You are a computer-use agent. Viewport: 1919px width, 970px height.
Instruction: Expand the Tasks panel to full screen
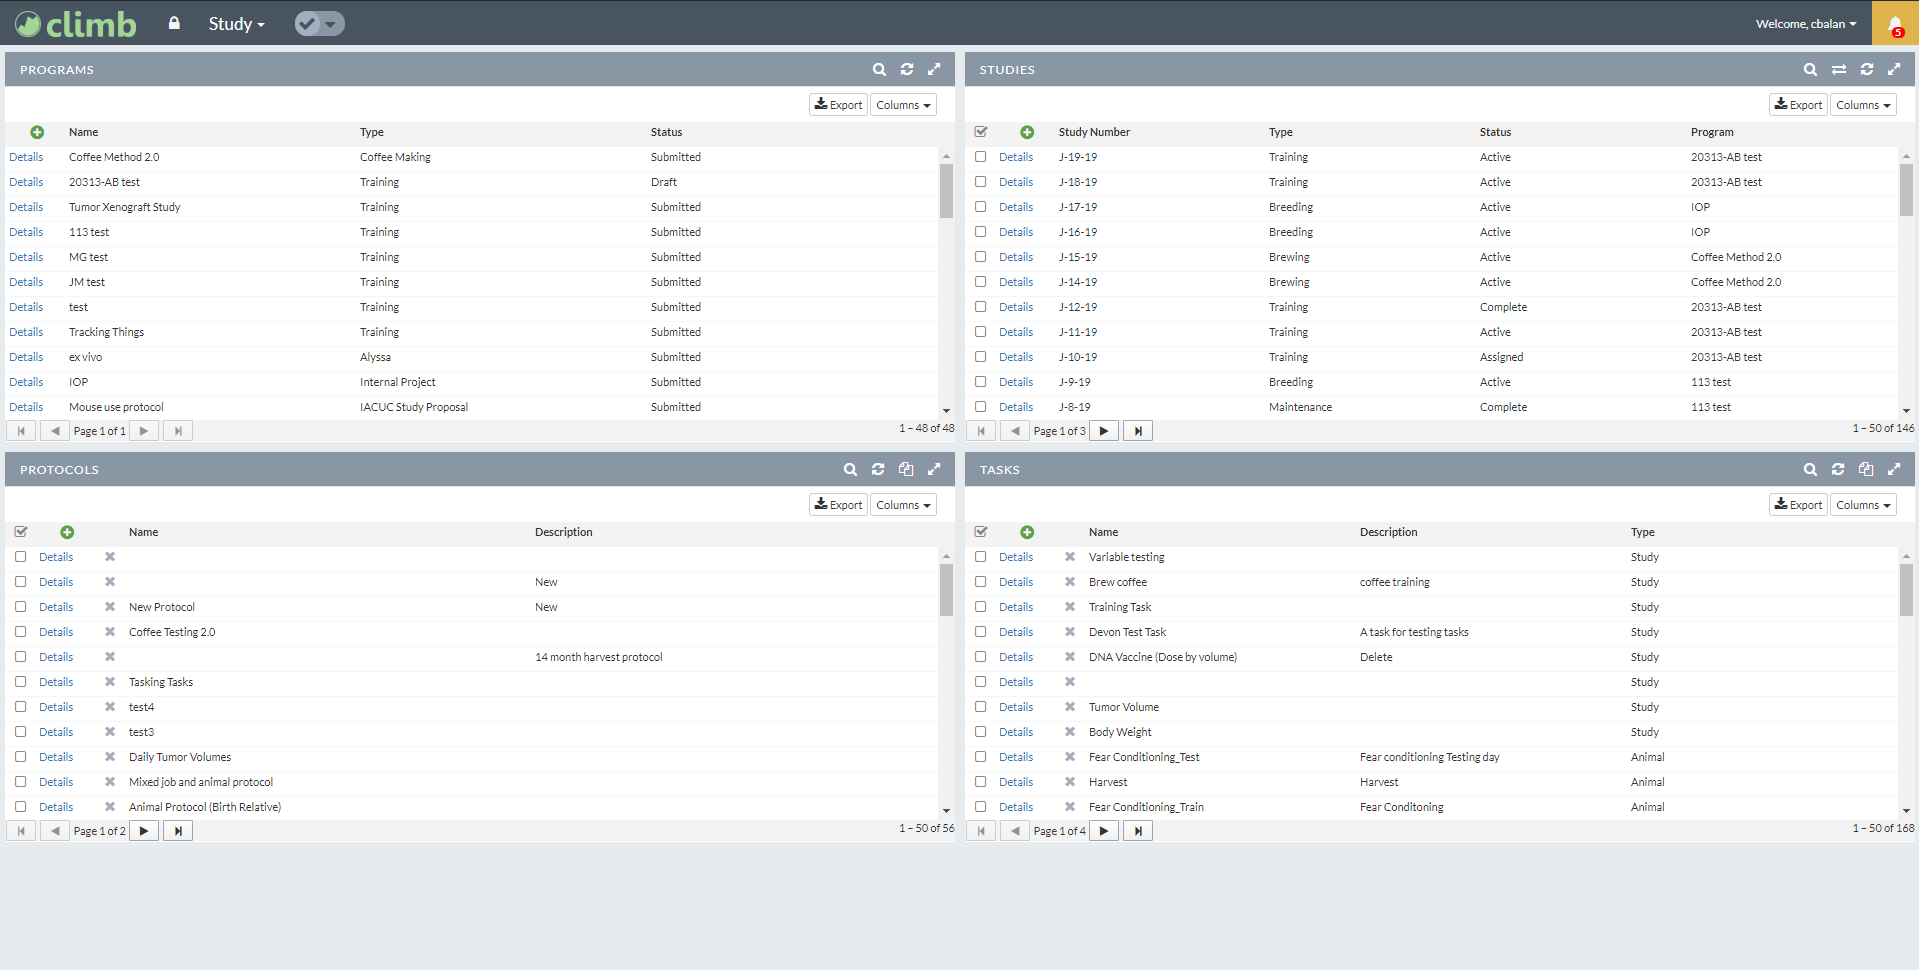tap(1894, 469)
